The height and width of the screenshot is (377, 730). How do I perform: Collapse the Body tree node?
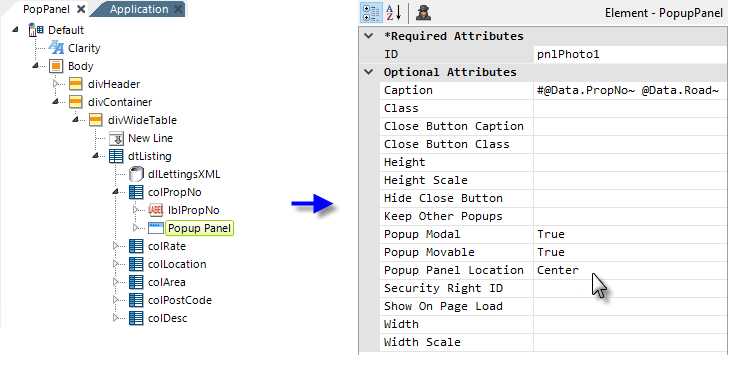point(35,66)
